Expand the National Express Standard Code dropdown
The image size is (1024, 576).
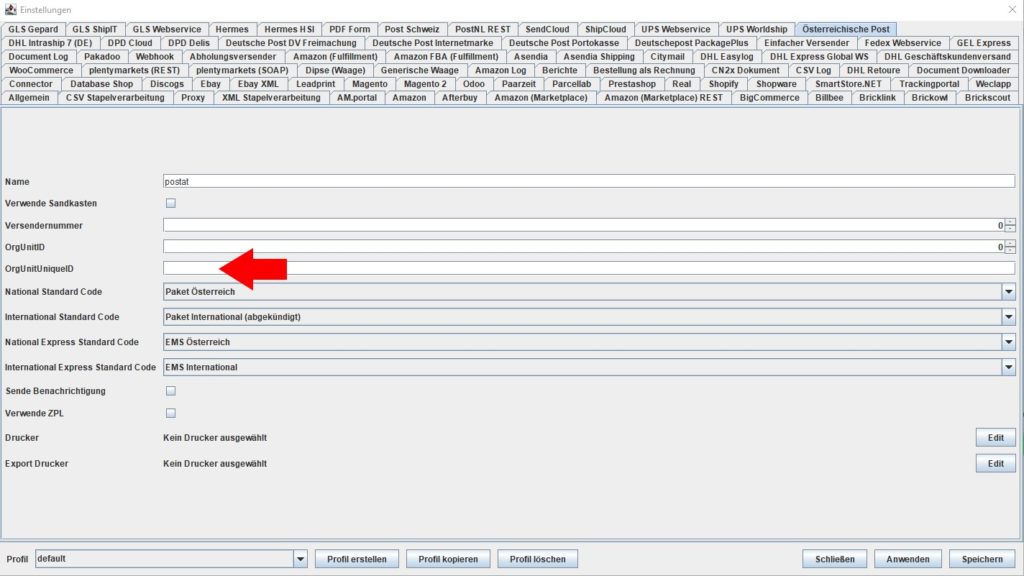click(1008, 342)
